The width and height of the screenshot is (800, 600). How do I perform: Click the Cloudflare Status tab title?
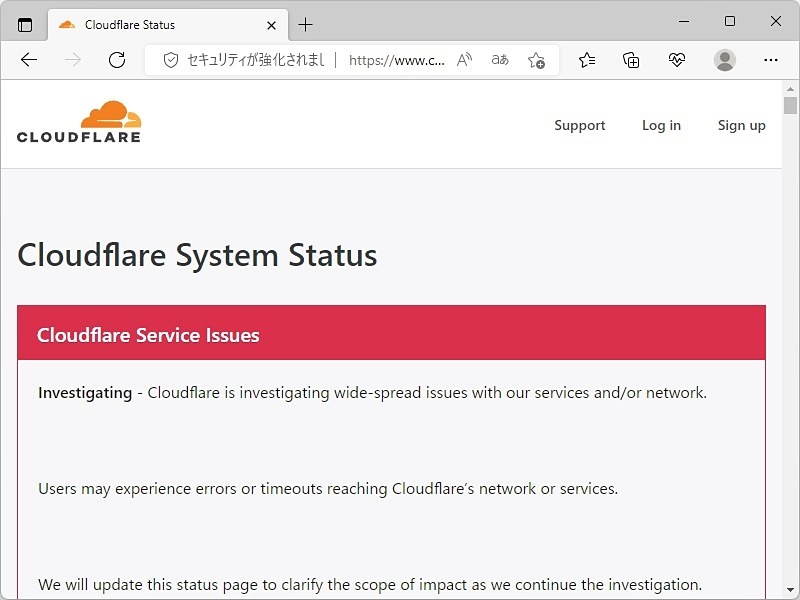[130, 25]
